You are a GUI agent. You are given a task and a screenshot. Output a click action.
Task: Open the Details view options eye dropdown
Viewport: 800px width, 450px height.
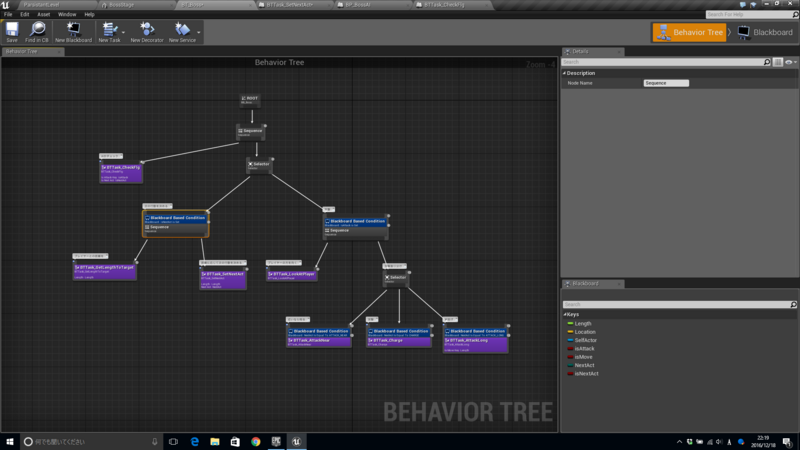pyautogui.click(x=791, y=62)
